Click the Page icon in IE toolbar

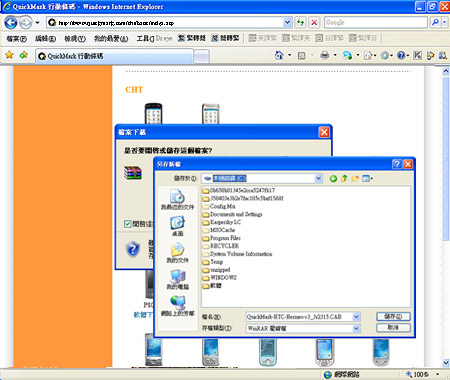click(368, 55)
